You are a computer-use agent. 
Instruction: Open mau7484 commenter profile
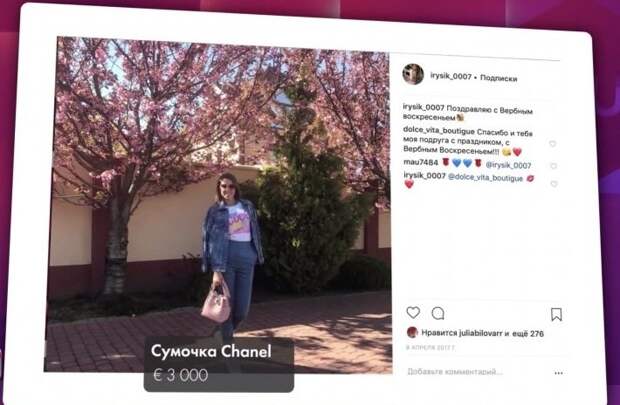point(421,162)
